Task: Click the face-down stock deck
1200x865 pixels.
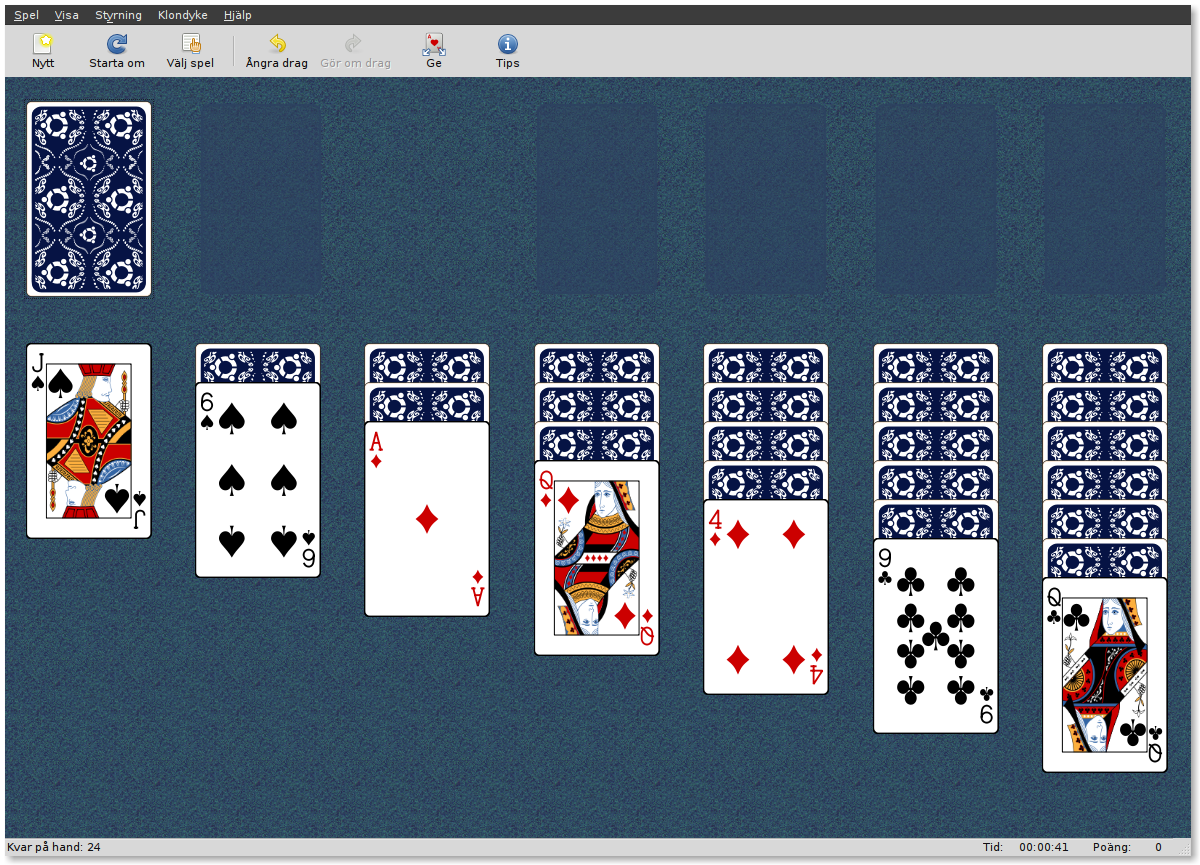Action: 89,199
